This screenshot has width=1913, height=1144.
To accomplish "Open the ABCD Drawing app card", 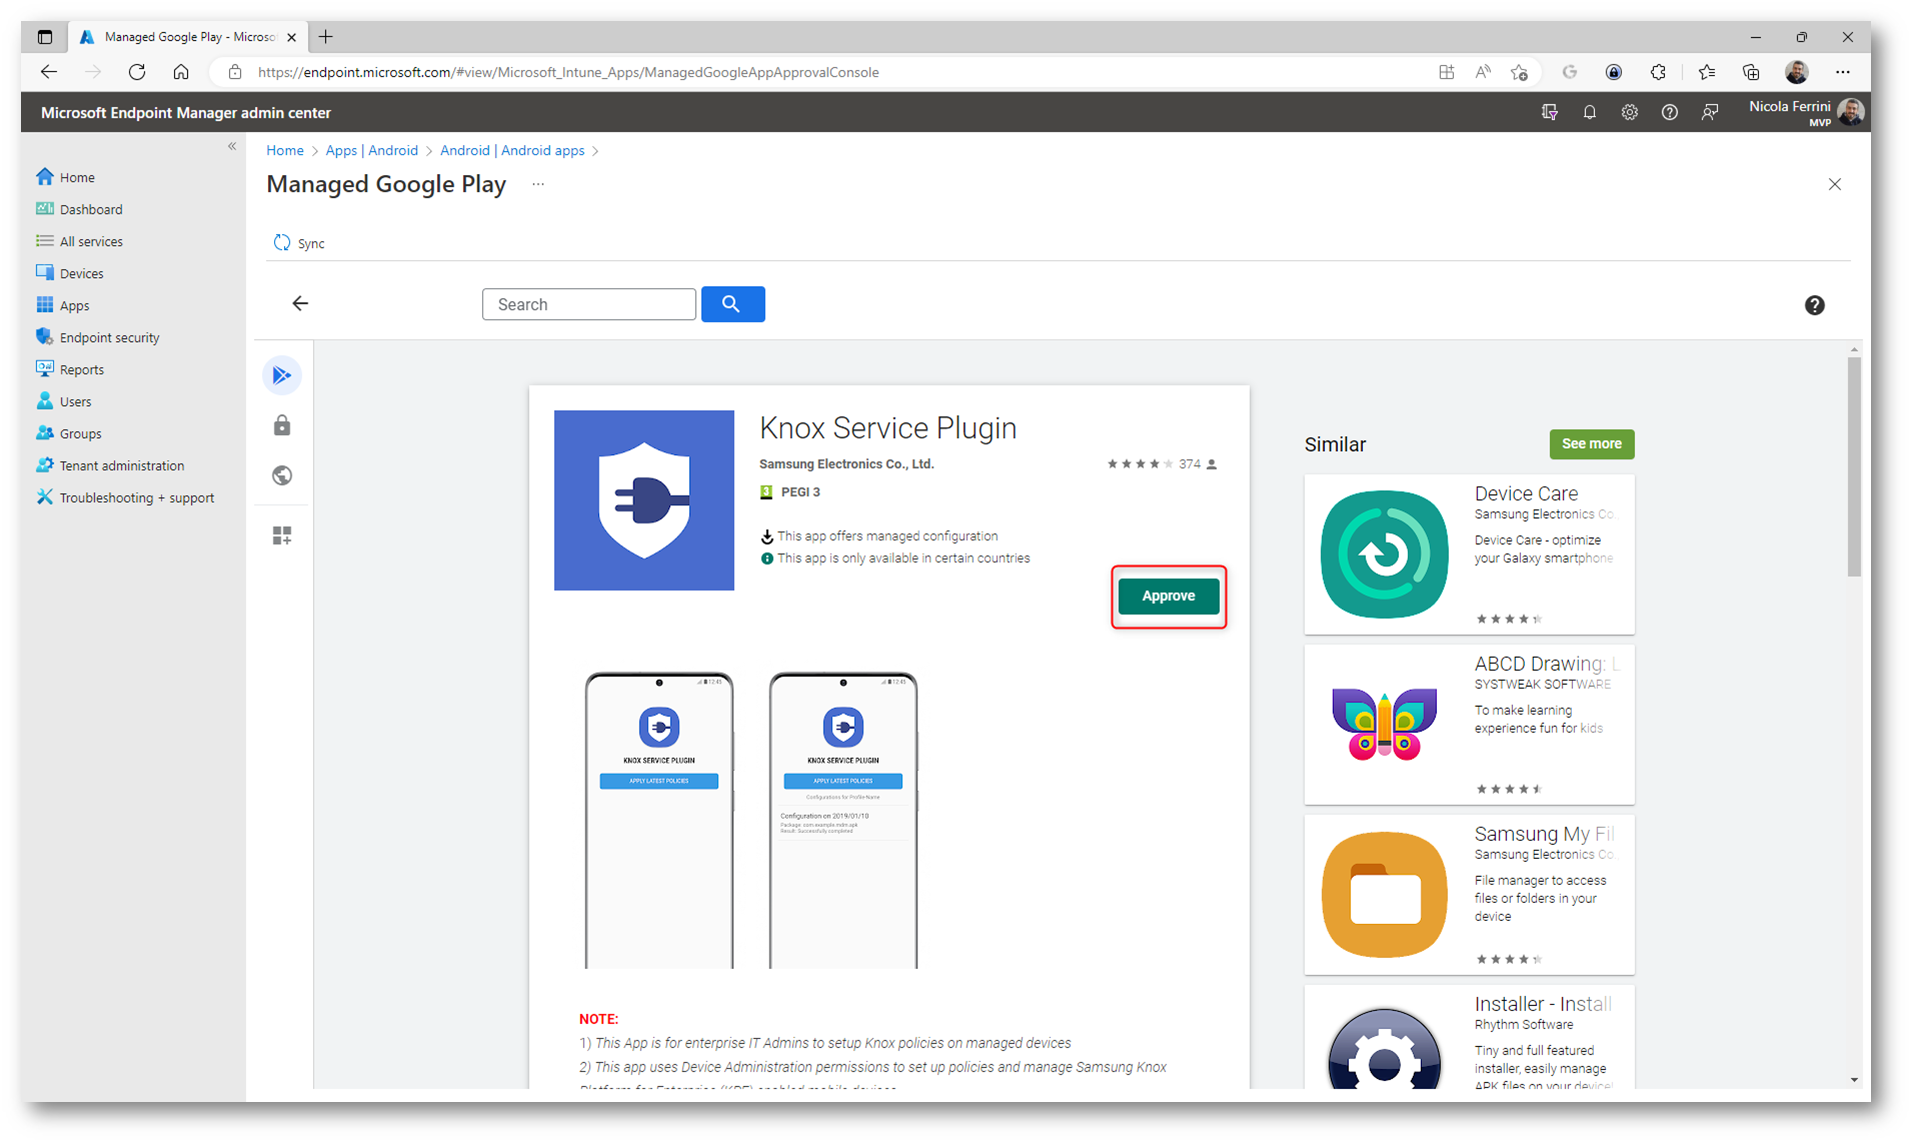I will 1469,724.
